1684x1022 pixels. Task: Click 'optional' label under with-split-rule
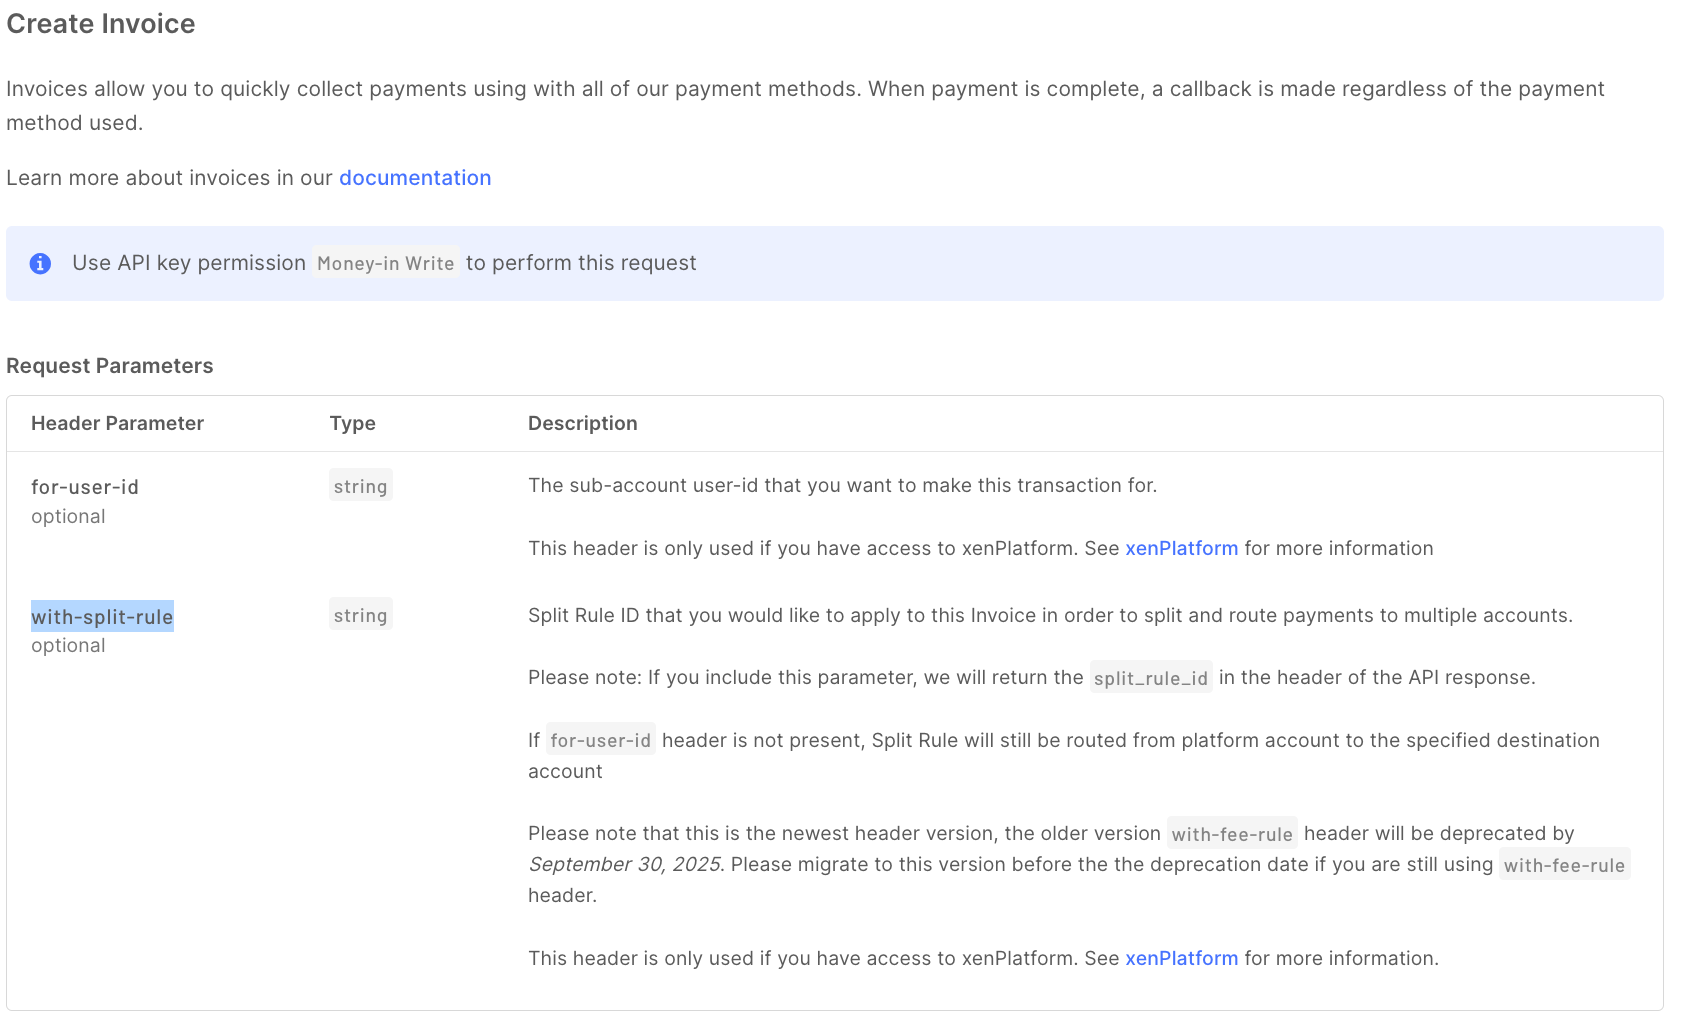(68, 646)
